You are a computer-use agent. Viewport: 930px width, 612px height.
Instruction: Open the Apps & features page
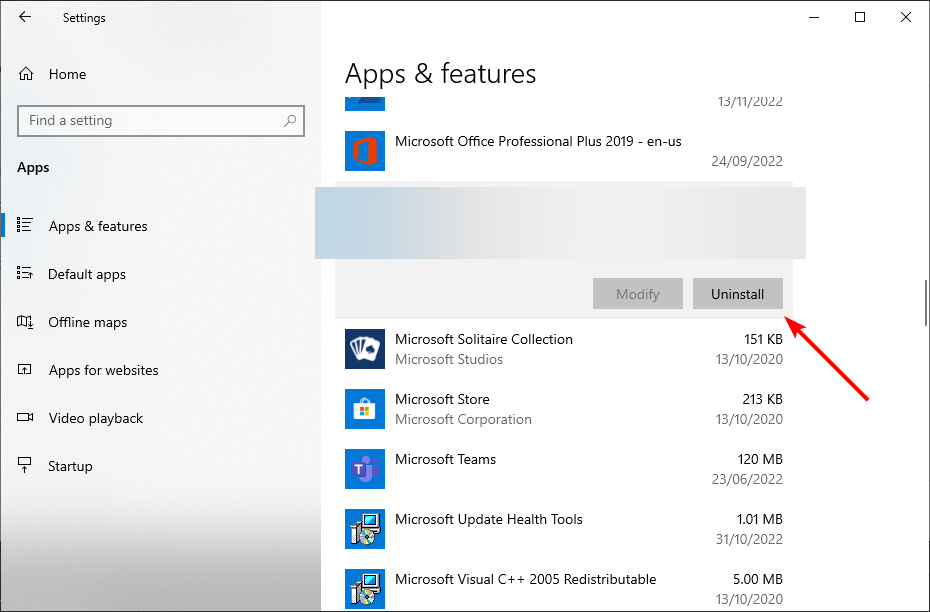click(98, 226)
